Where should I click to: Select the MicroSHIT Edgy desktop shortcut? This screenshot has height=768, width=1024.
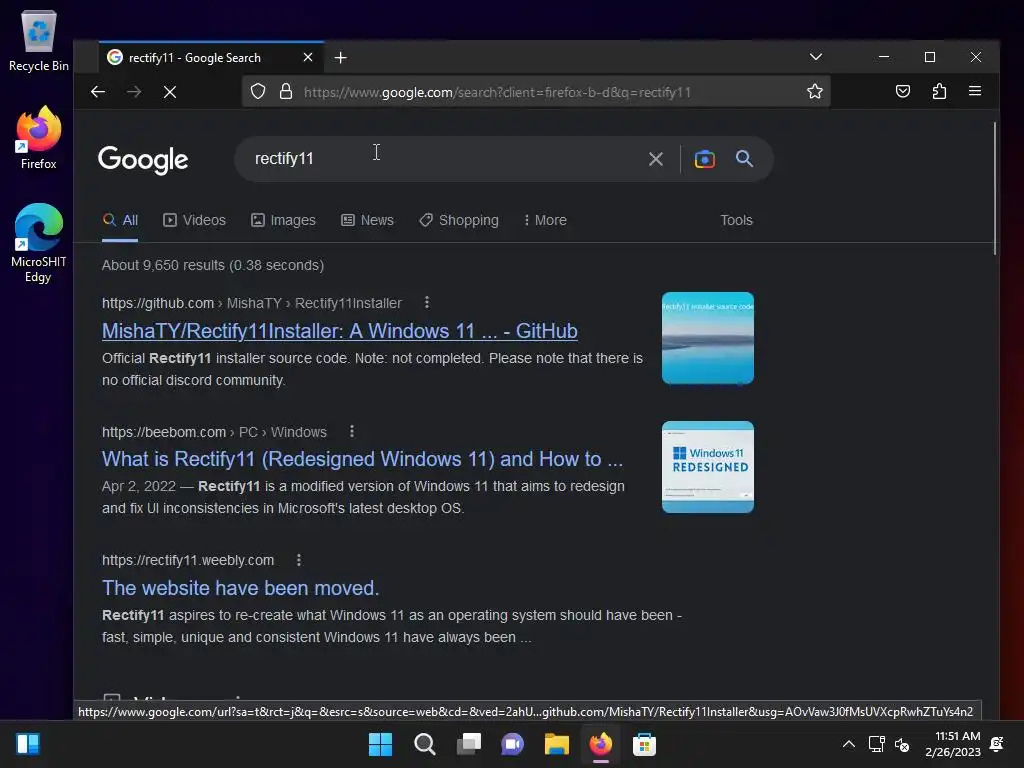pyautogui.click(x=39, y=243)
